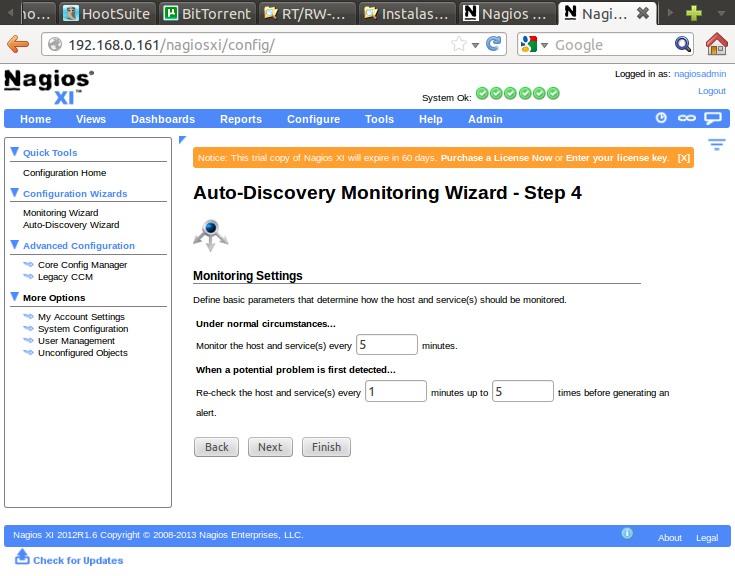Image resolution: width=735 pixels, height=576 pixels.
Task: Click the permalink chain icon in navbar
Action: pyautogui.click(x=686, y=118)
